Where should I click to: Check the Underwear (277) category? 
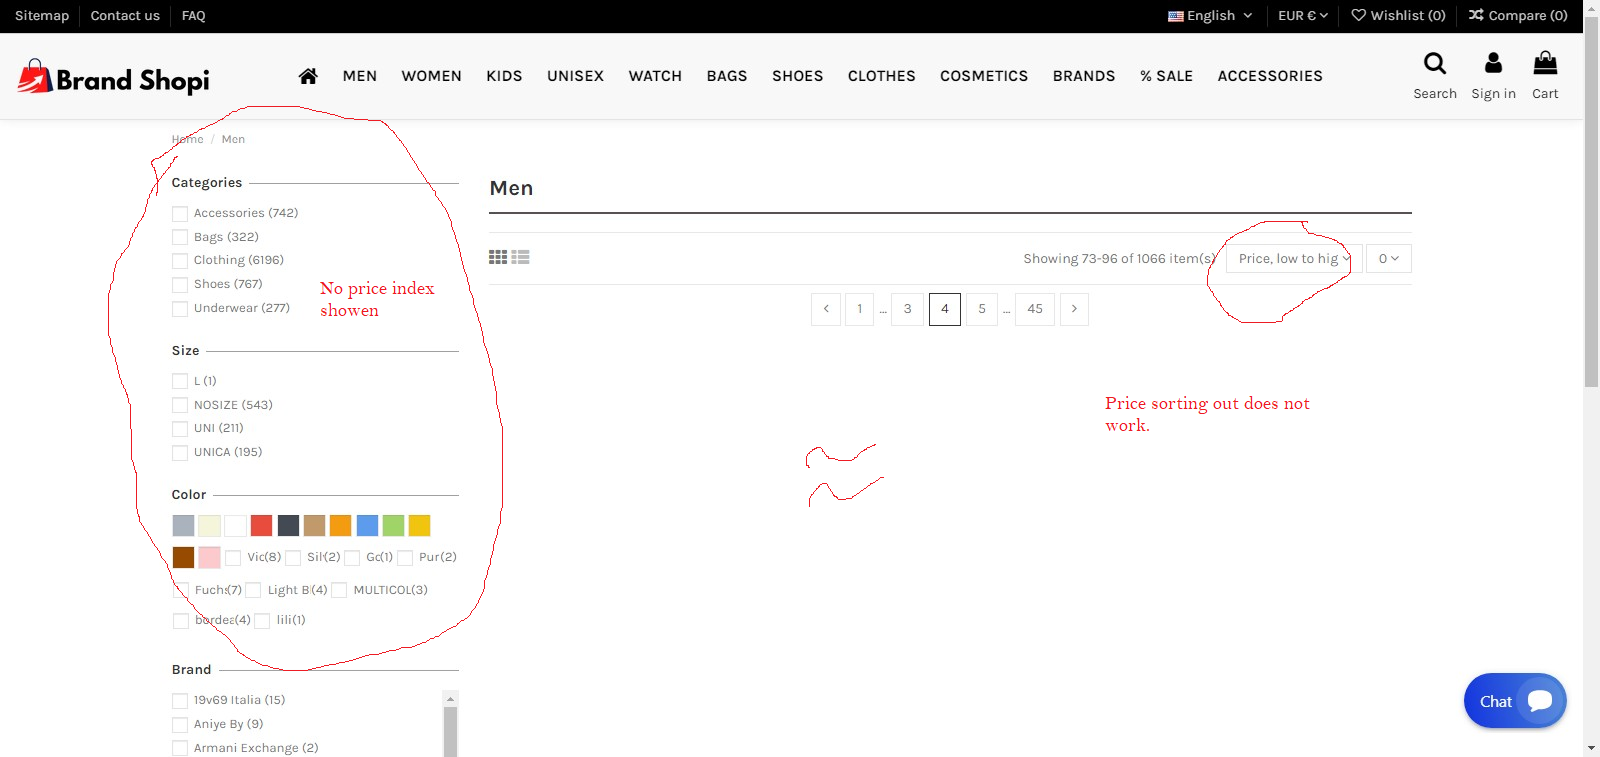(x=180, y=309)
